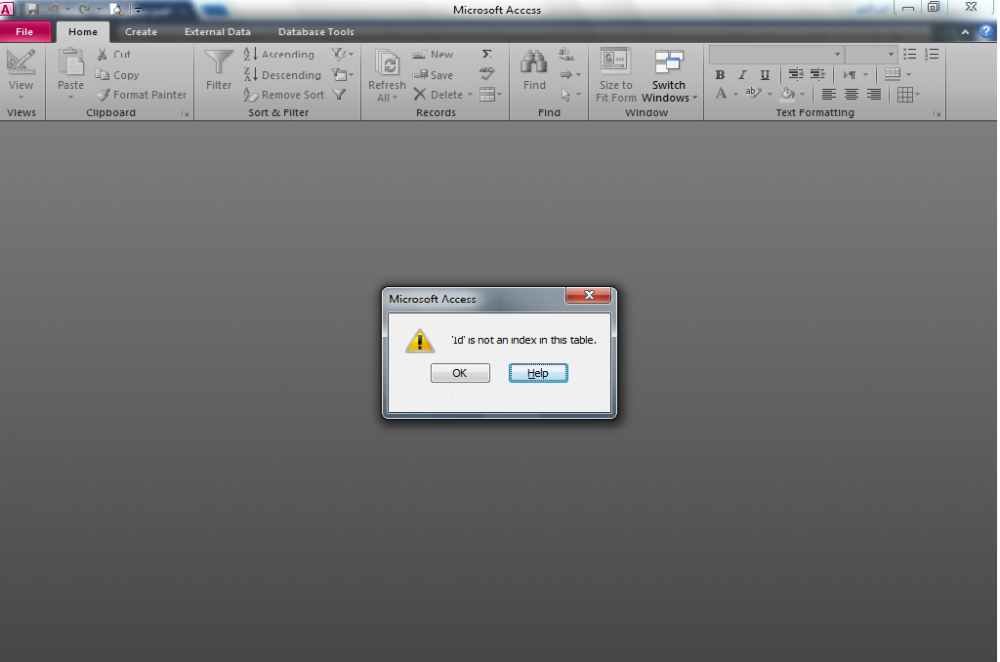Image resolution: width=1000 pixels, height=662 pixels.
Task: Open the Select pointer dropdown
Action: [x=571, y=95]
